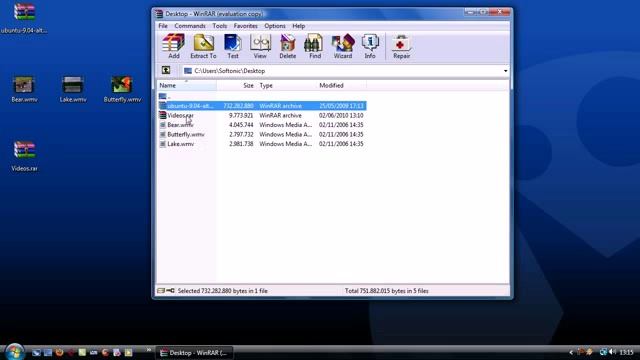Screen dimensions: 640x360
Task: Open the Extract To tool
Action: click(x=203, y=47)
